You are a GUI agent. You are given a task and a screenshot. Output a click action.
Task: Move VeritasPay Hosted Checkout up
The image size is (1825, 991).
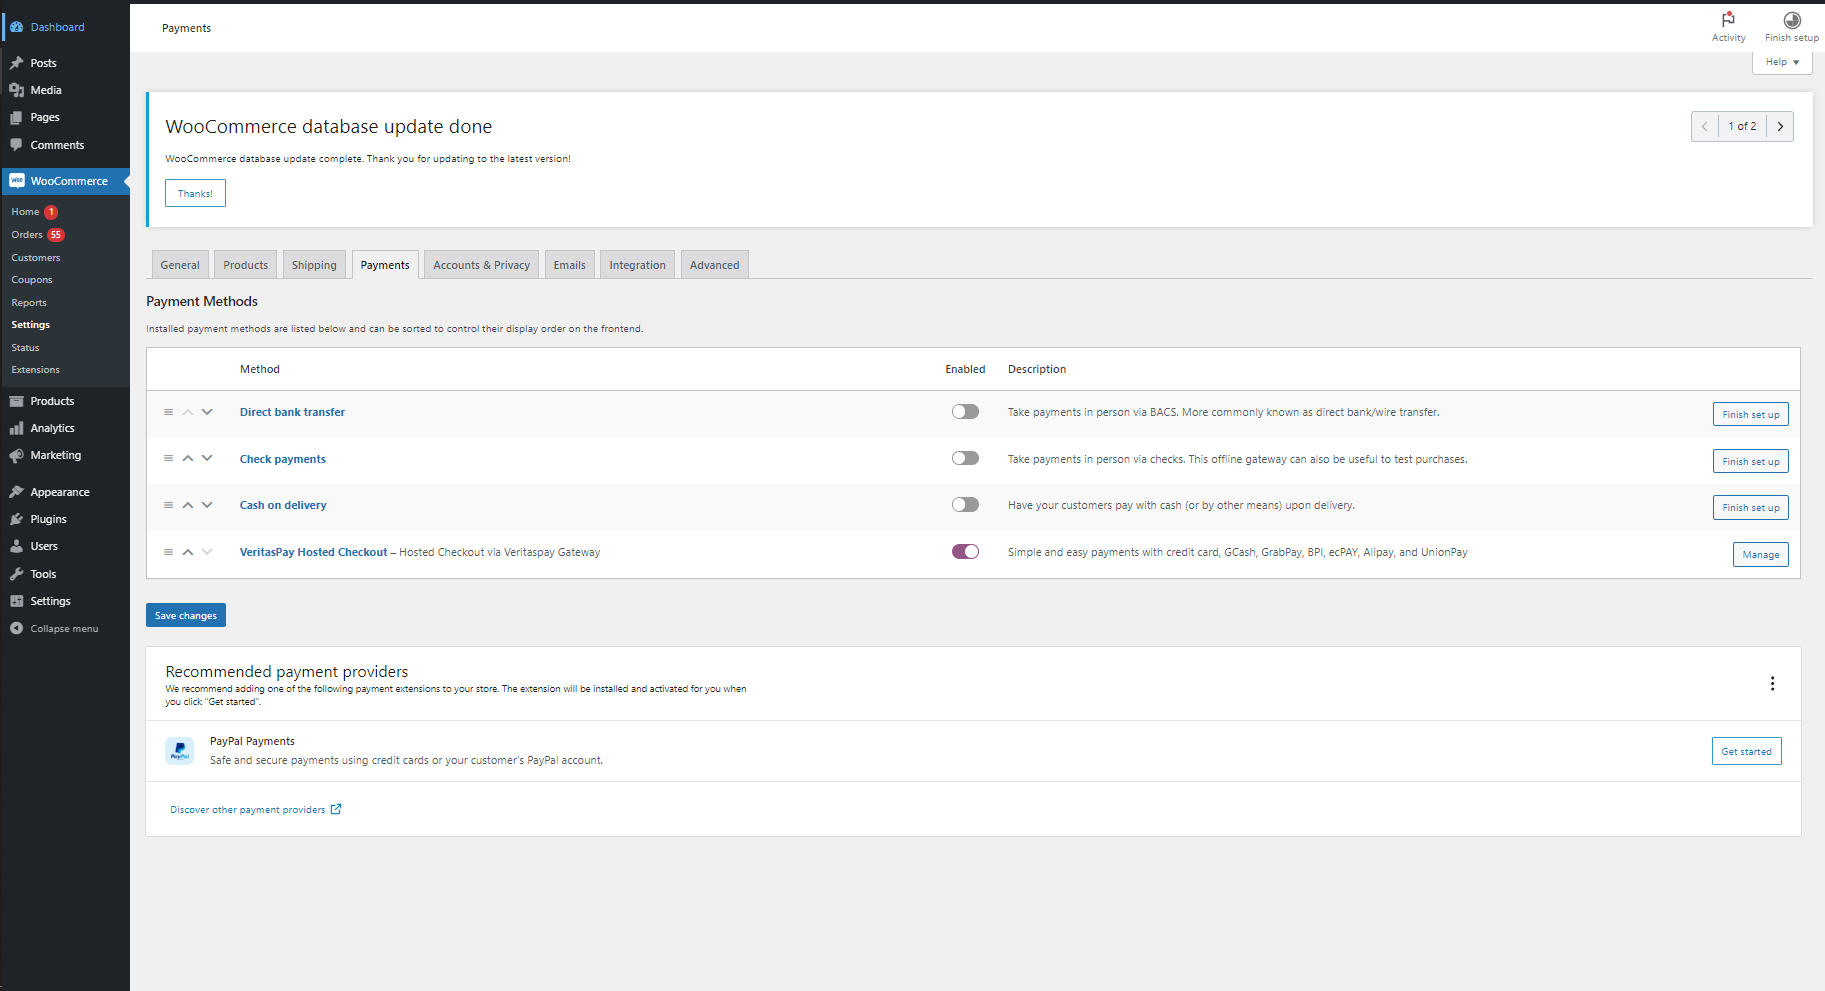(187, 552)
